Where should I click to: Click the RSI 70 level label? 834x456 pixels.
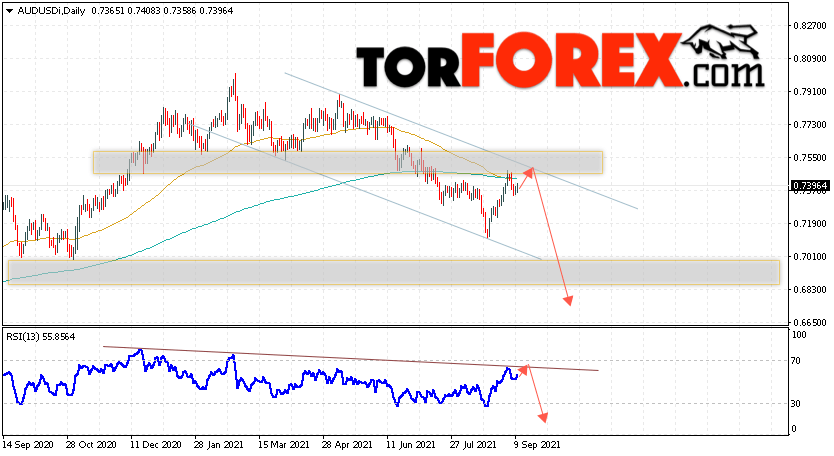coord(795,361)
